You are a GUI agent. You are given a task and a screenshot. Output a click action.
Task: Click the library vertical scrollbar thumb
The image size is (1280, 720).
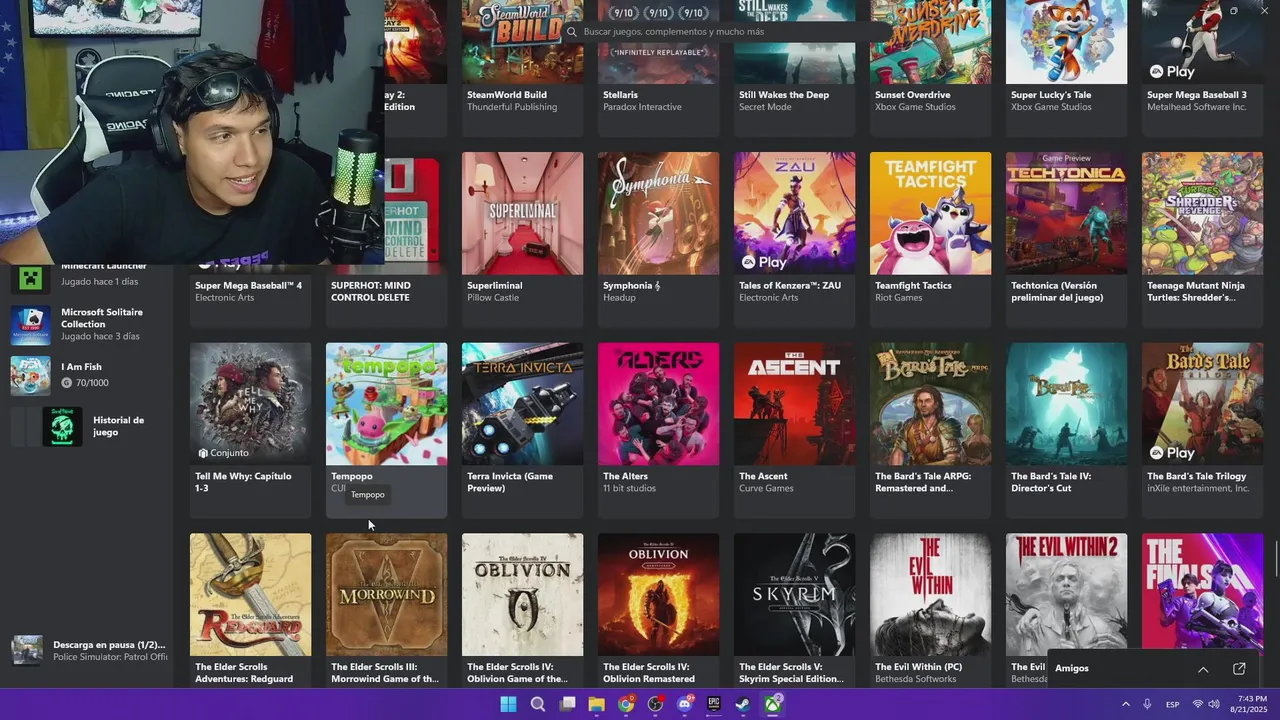click(1276, 558)
